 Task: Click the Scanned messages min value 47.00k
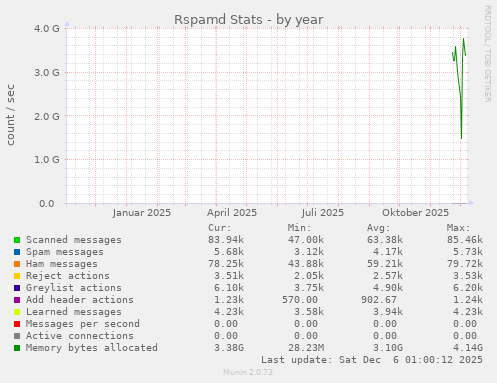(306, 240)
